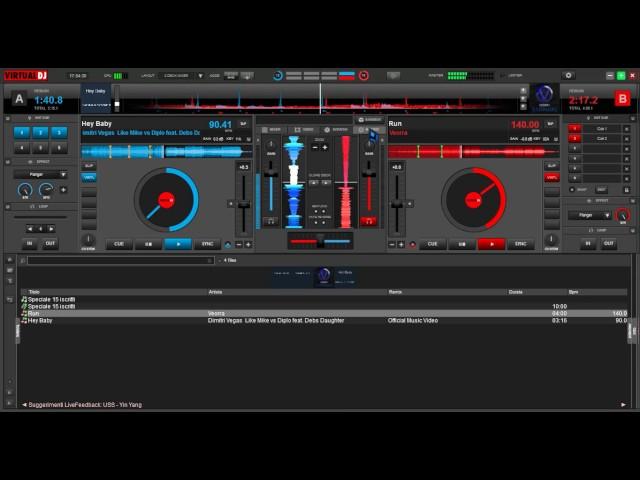Click the red effect knob on deck B
This screenshot has height=480, width=640.
pos(622,215)
